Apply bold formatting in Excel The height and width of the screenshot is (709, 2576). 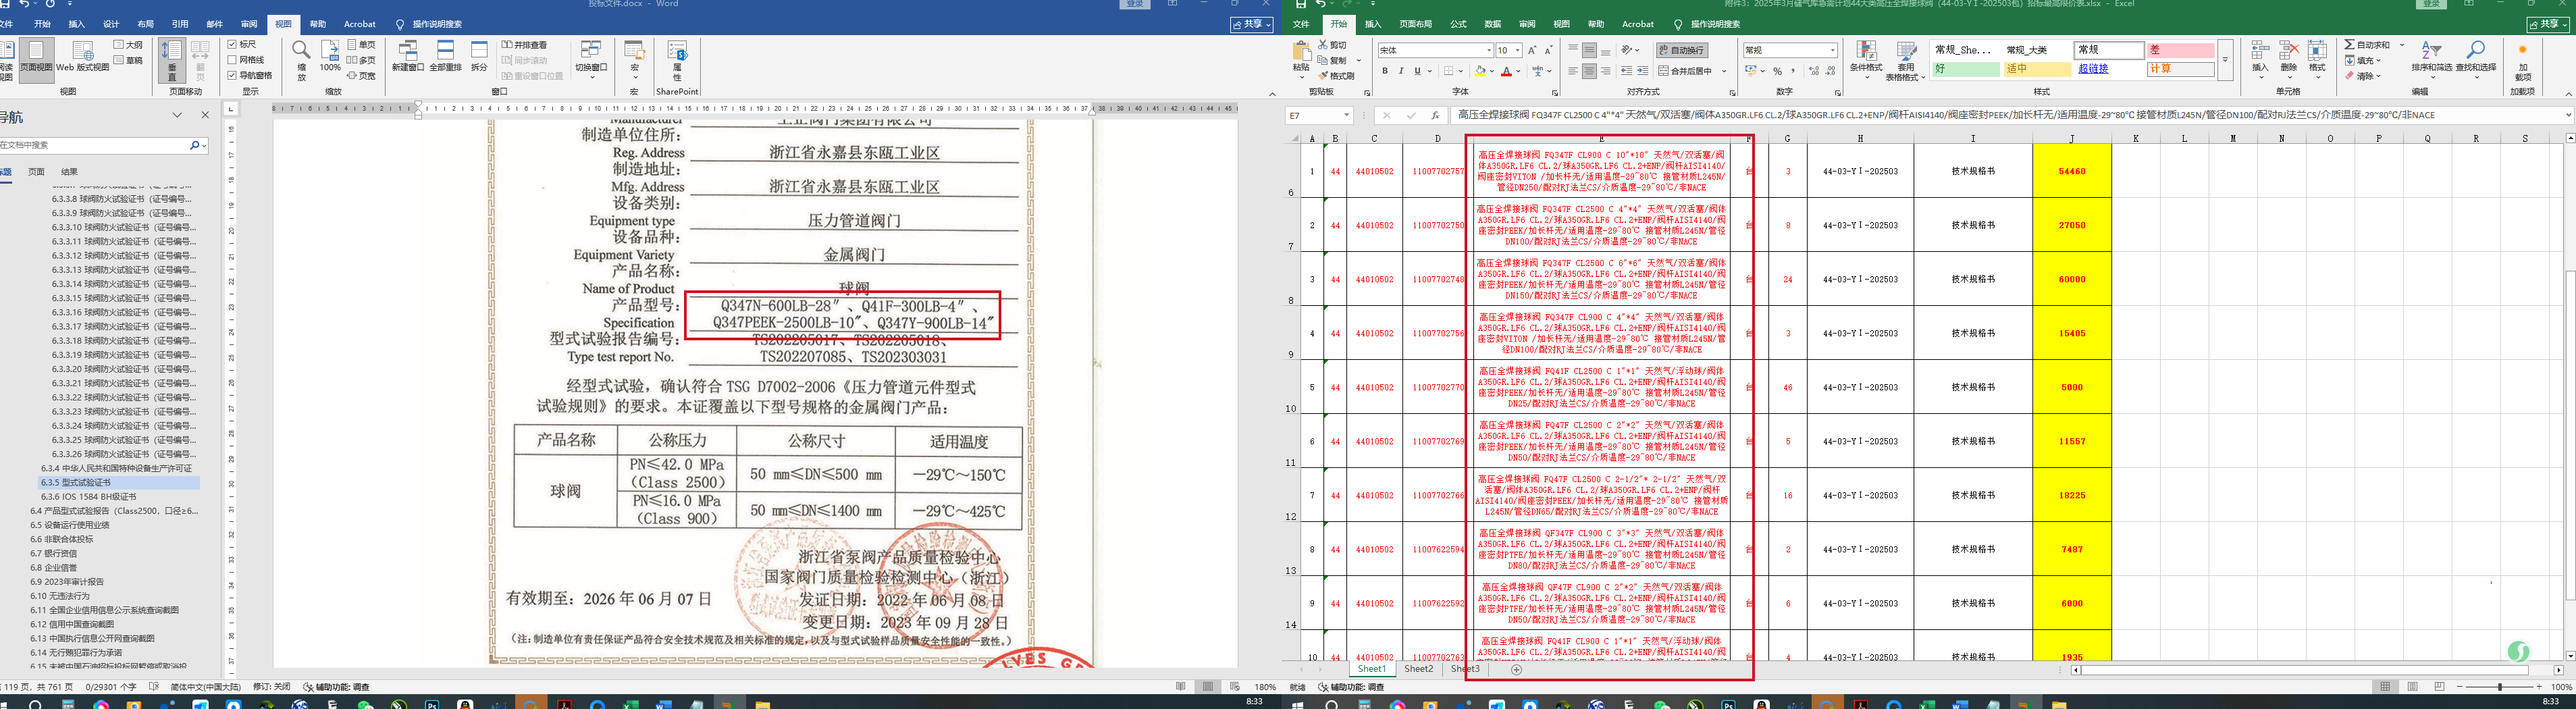[x=1385, y=71]
